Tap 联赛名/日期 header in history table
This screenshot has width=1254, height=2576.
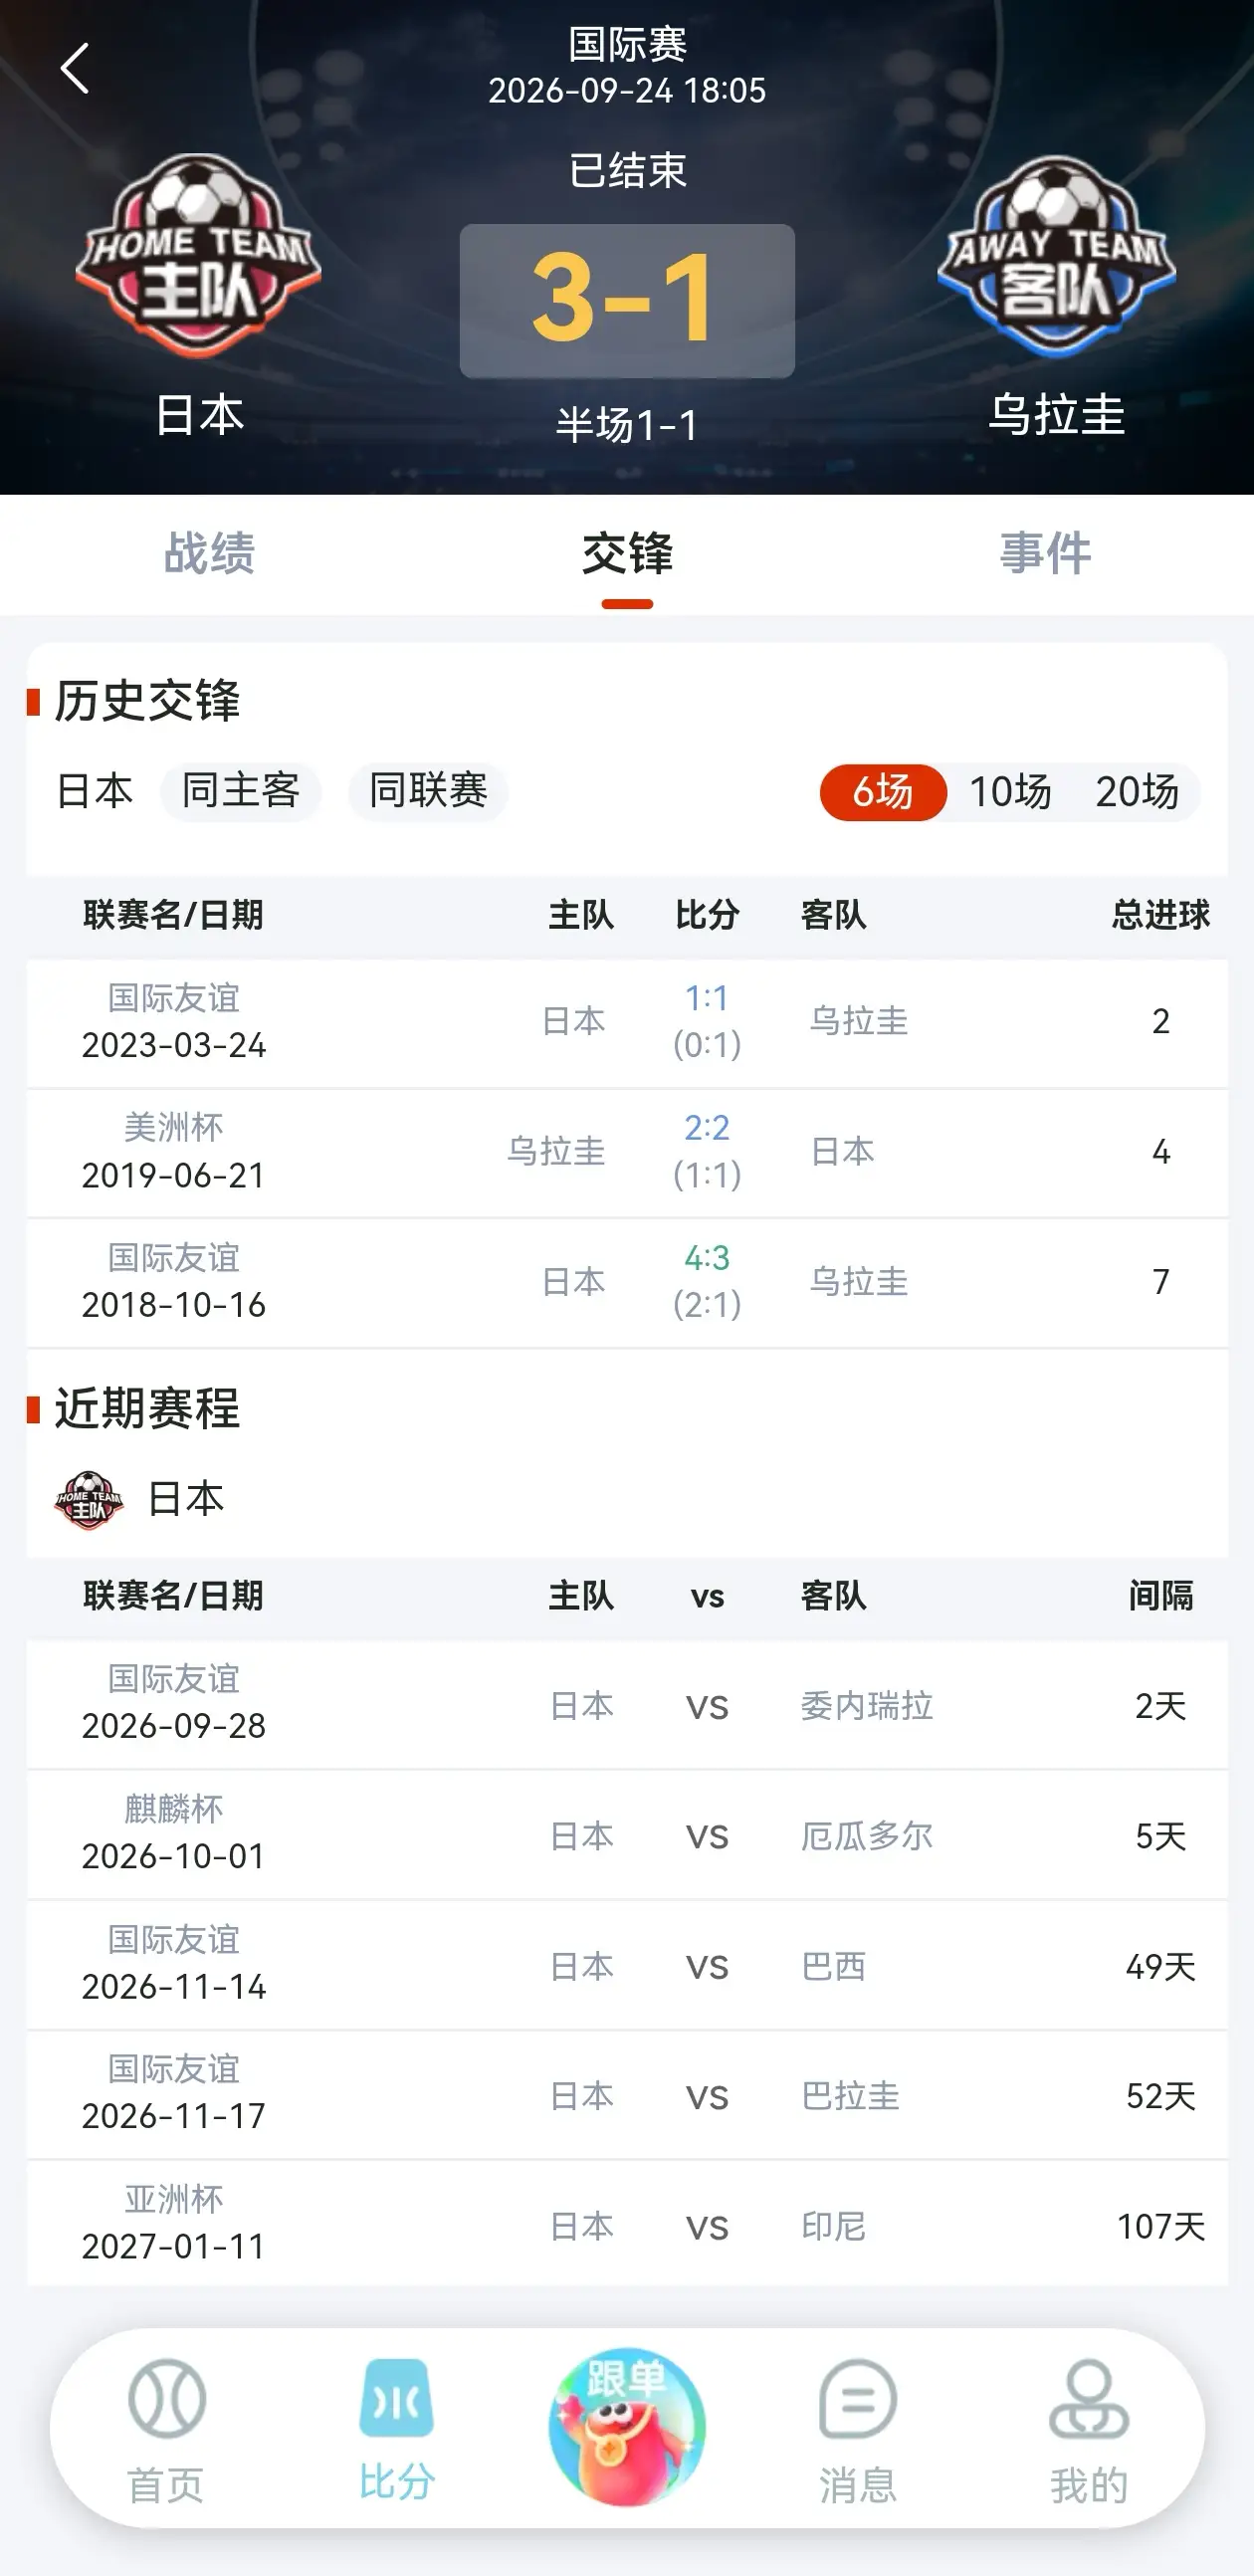pos(173,914)
